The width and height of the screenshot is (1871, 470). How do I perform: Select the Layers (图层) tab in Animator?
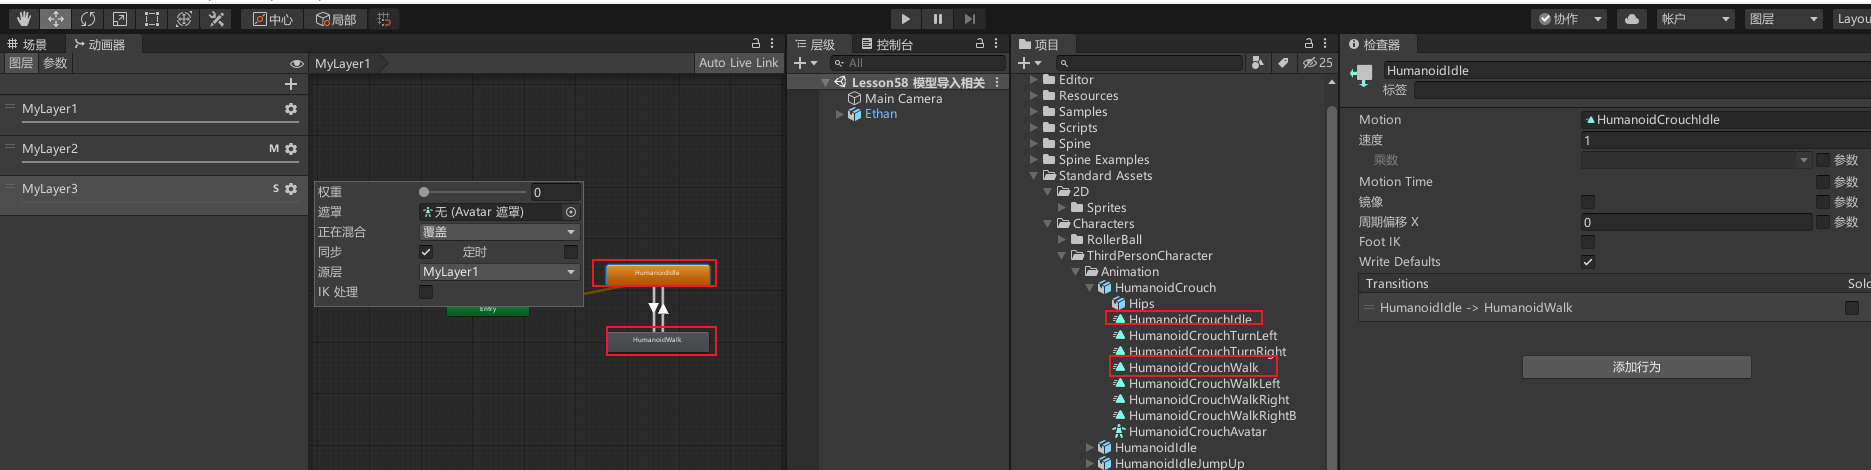21,63
